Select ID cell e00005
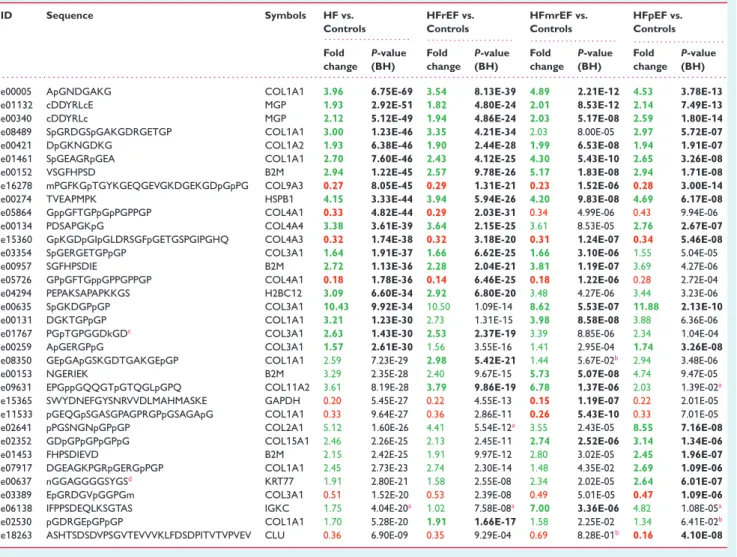737x557 pixels. [16, 92]
